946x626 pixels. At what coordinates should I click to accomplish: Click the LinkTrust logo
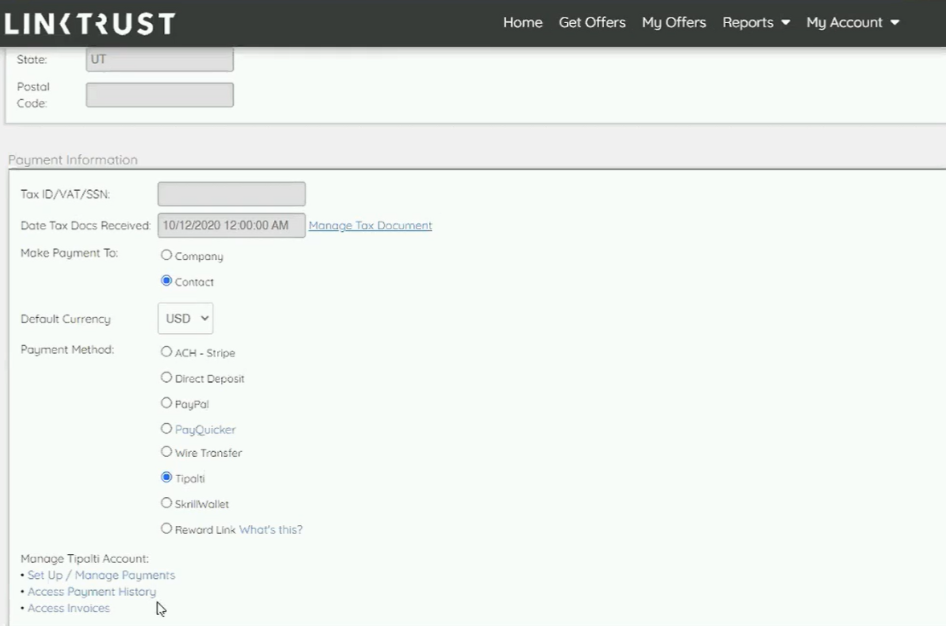point(90,23)
